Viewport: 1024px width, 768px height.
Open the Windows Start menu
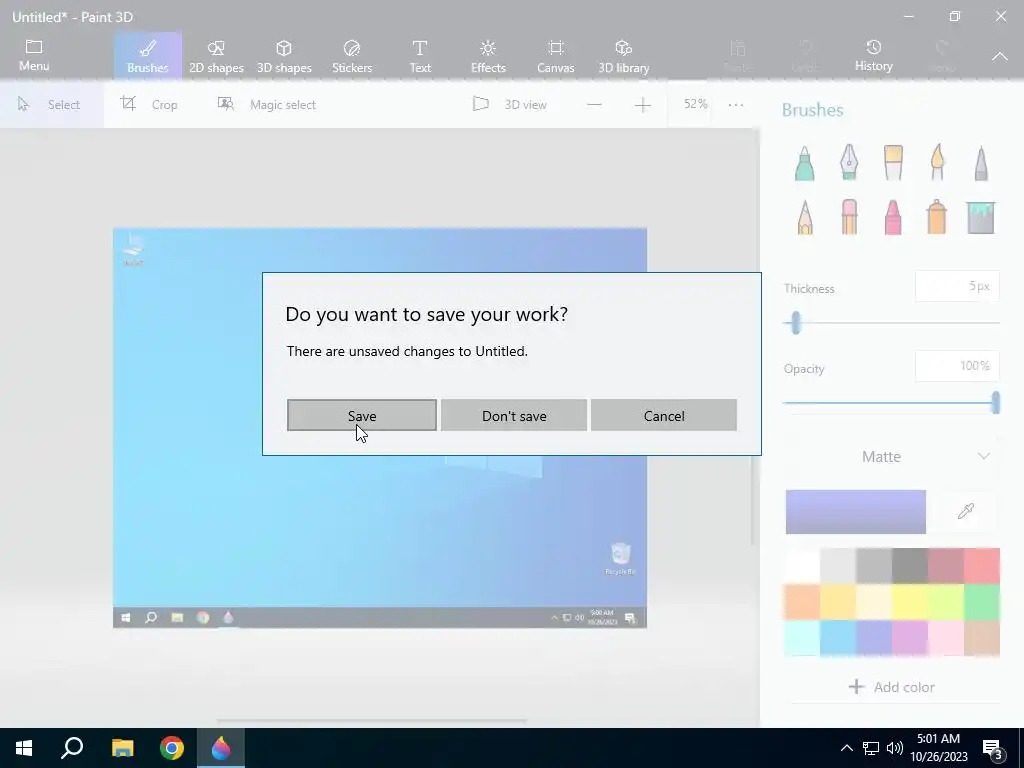[24, 748]
